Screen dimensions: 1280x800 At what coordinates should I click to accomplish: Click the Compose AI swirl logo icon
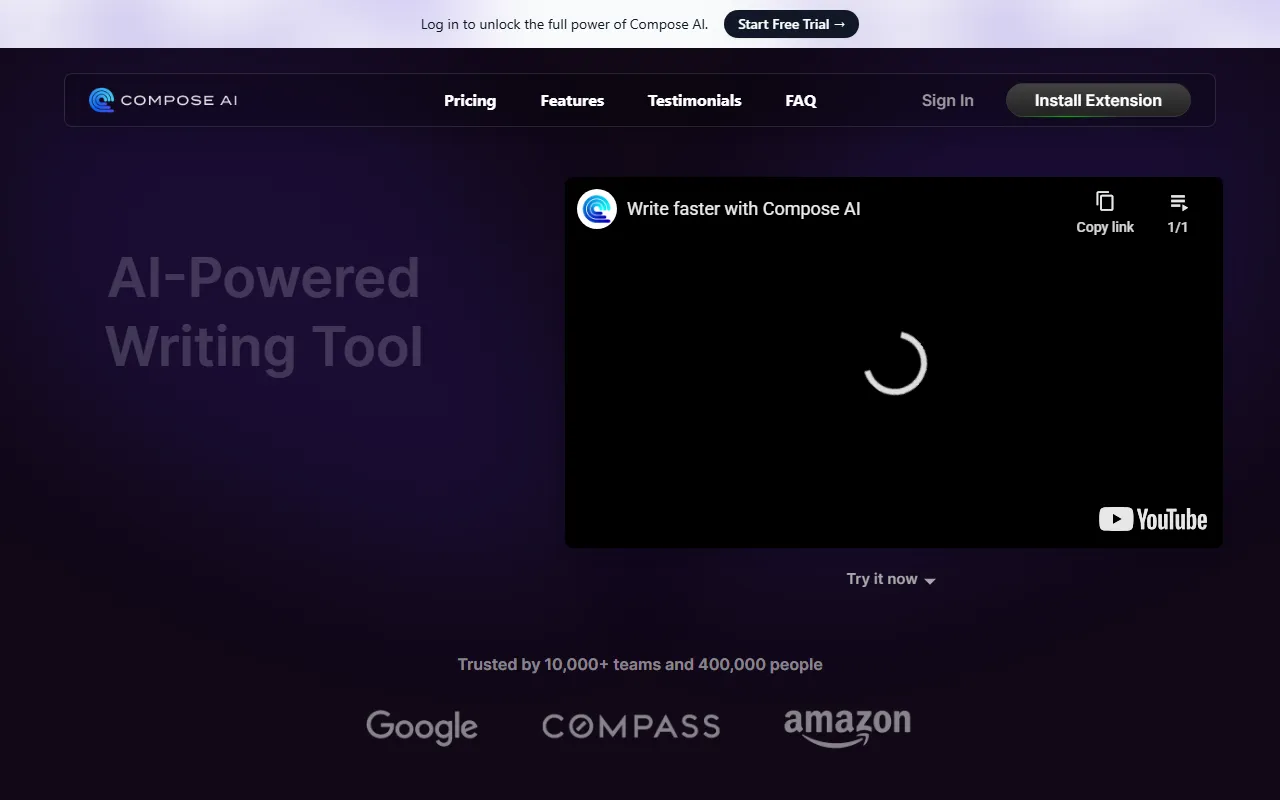[x=101, y=100]
